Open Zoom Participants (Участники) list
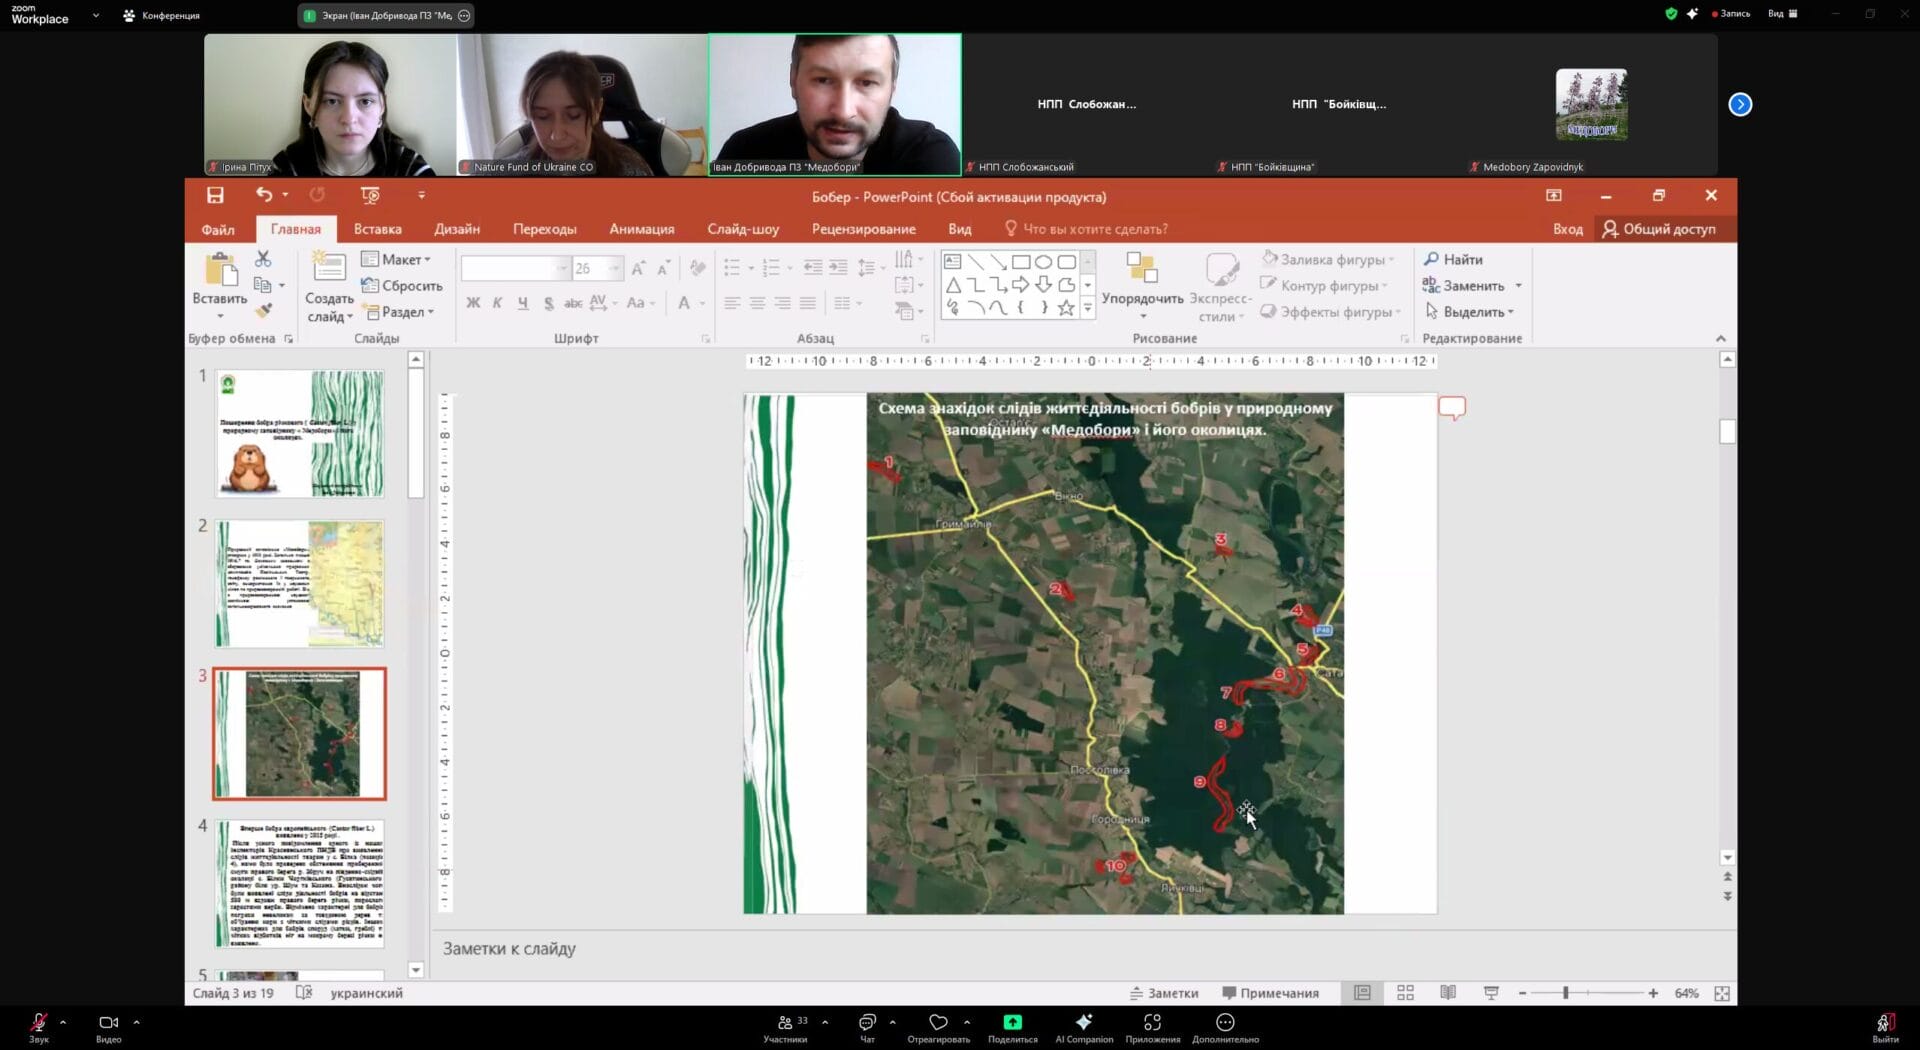The width and height of the screenshot is (1920, 1050). click(785, 1022)
